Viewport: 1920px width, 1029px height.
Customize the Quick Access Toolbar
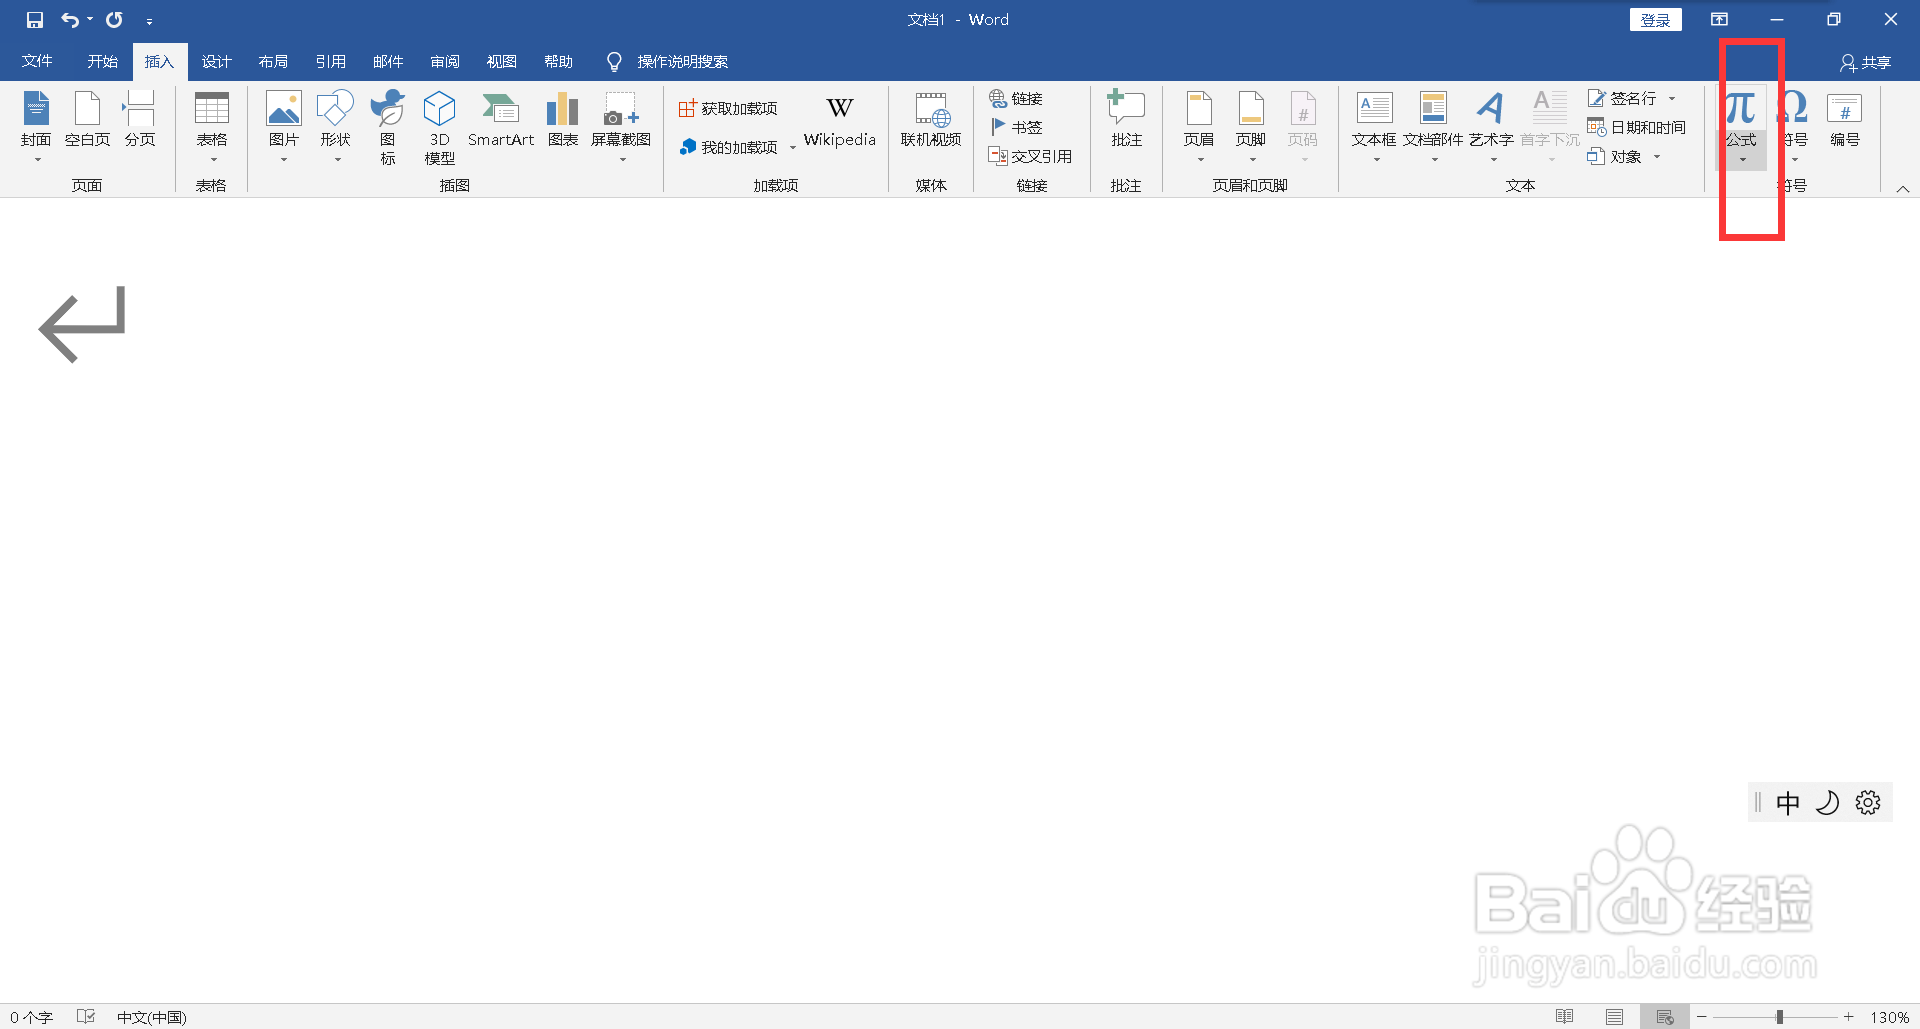[149, 20]
